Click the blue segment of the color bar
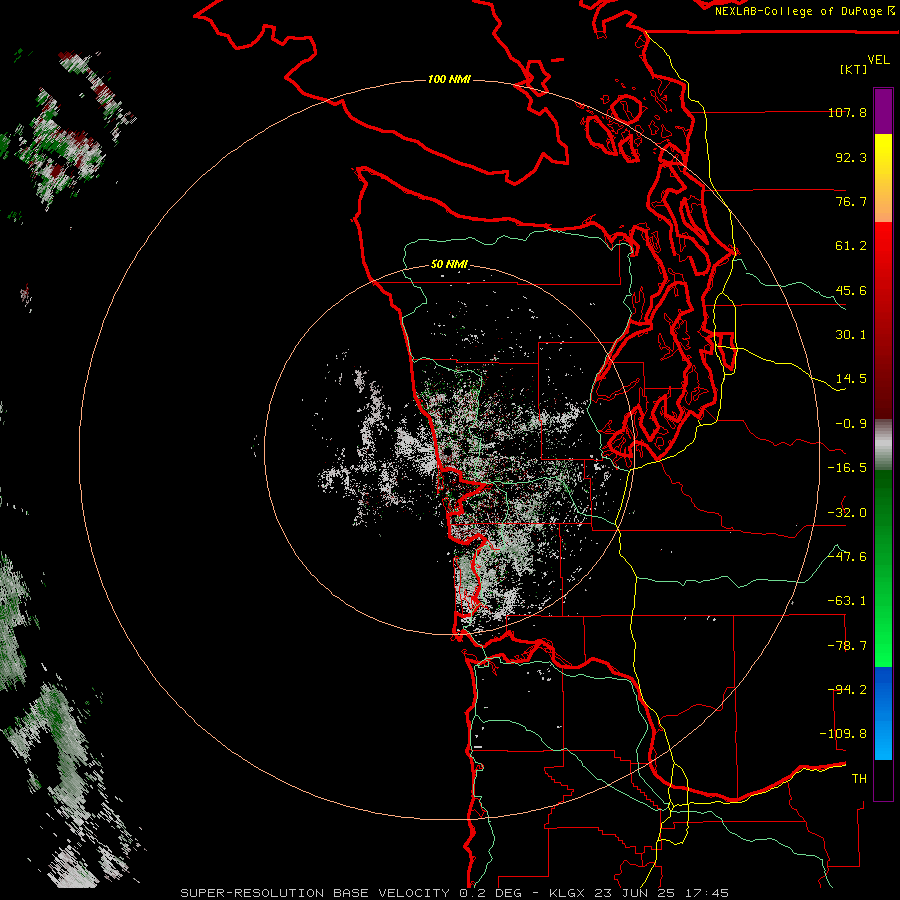 coord(883,713)
